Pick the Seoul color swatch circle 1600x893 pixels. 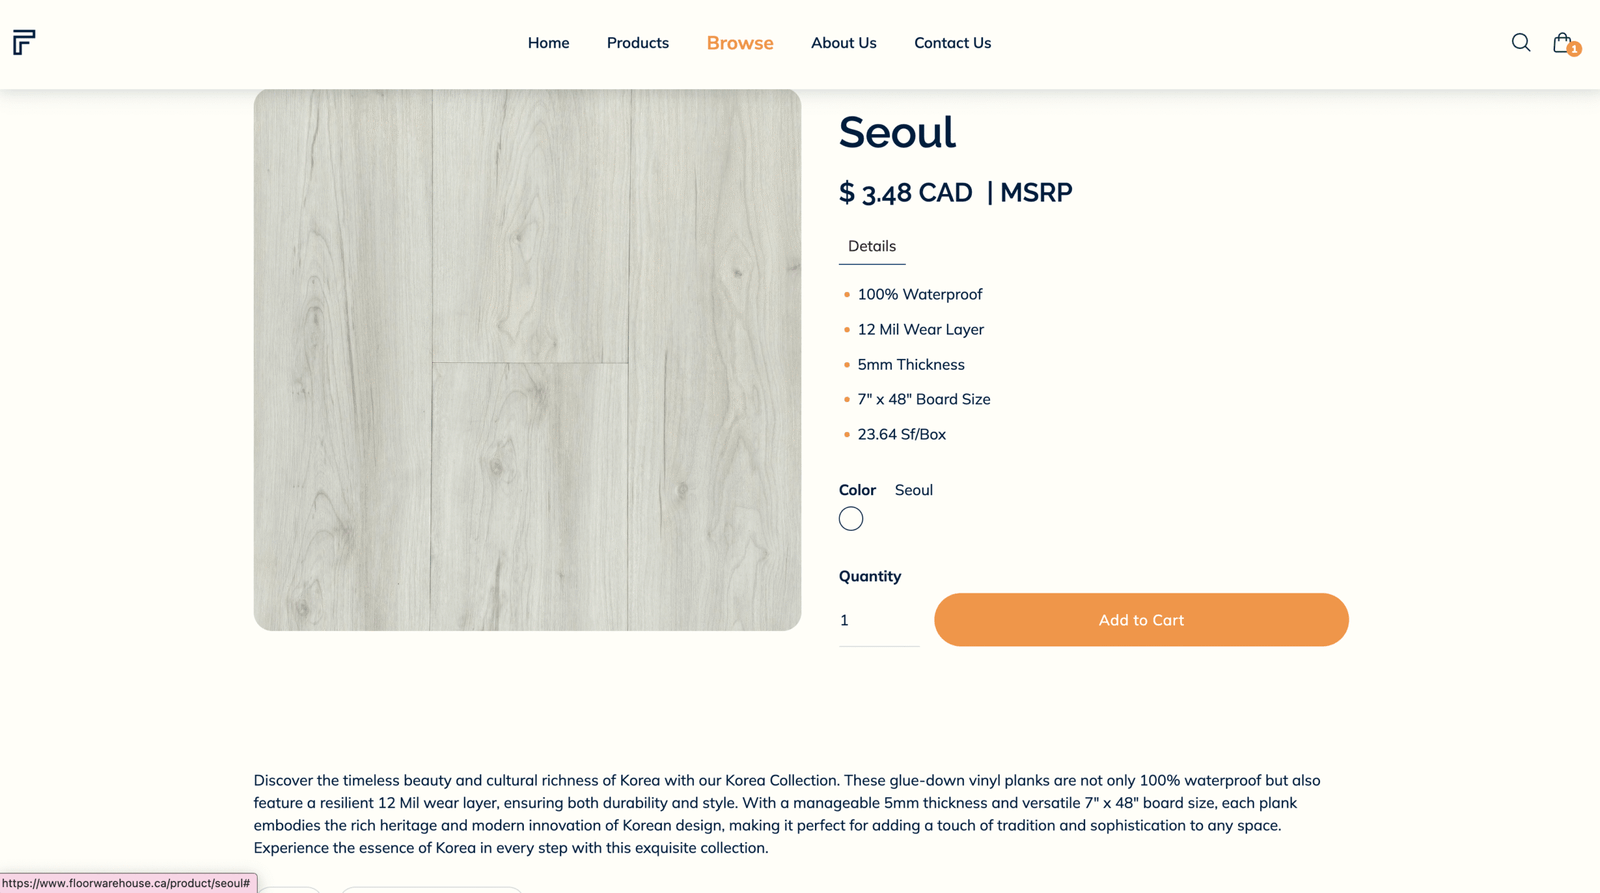850,519
